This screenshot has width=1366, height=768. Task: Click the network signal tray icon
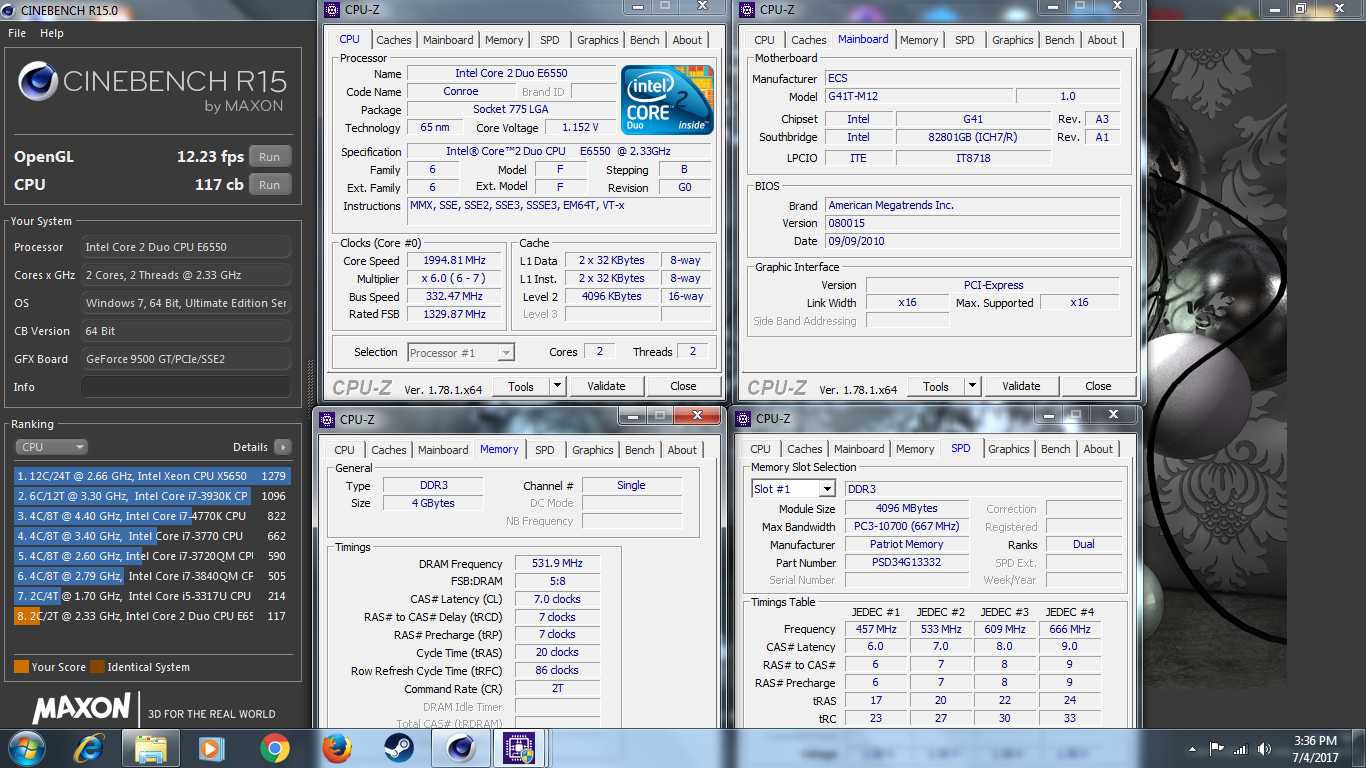pos(1241,749)
